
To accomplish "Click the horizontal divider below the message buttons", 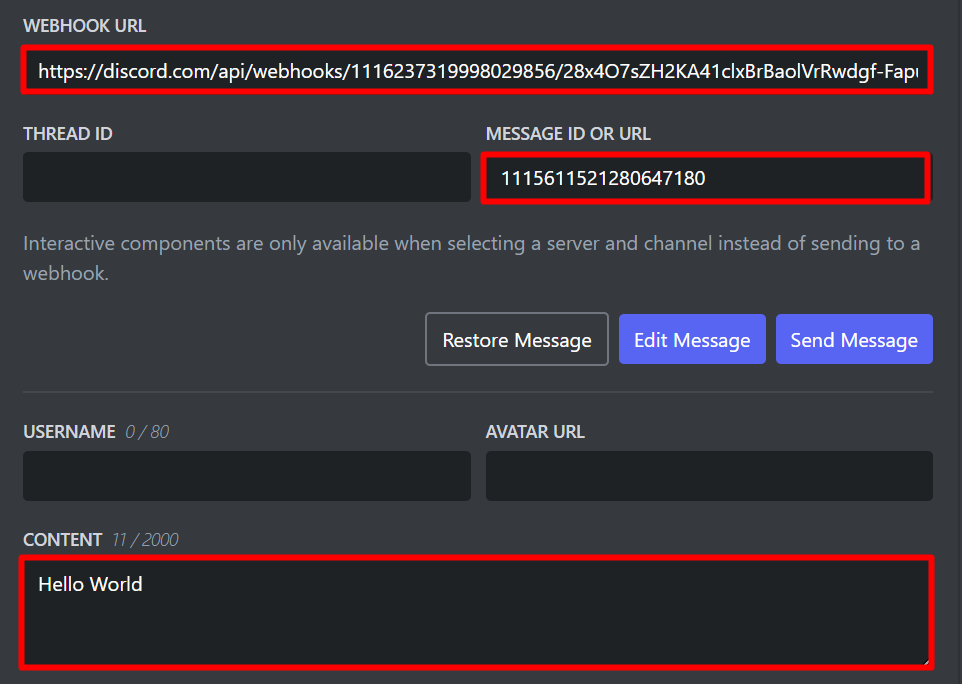I will click(477, 391).
